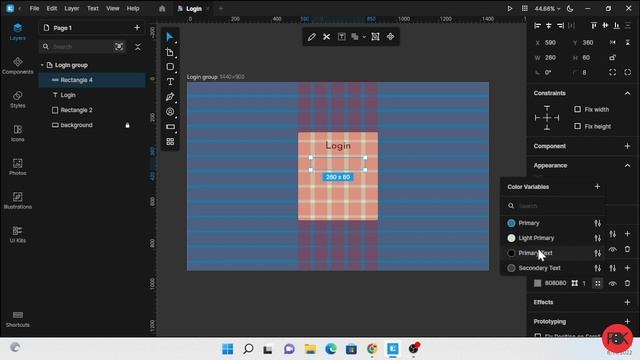Collapse all layers icon beside search

pos(138,47)
